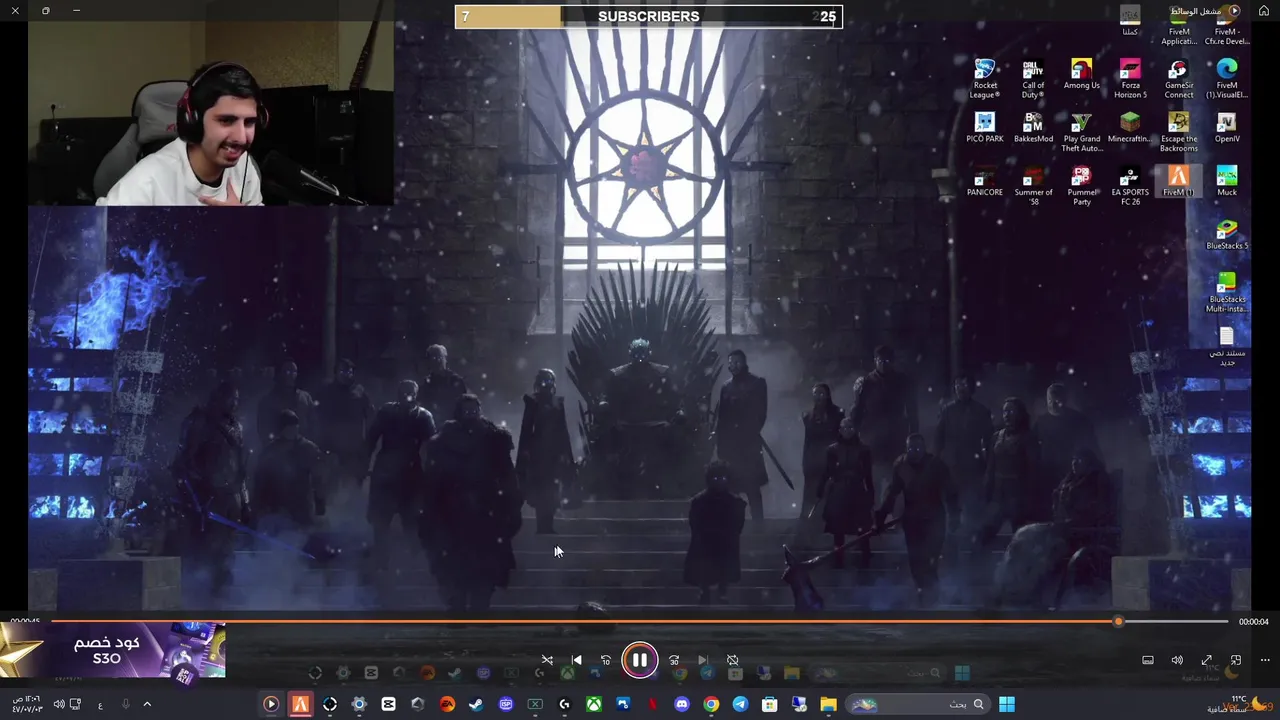Open CapCut from the taskbar
Screen dimensions: 1280x720
click(x=388, y=704)
